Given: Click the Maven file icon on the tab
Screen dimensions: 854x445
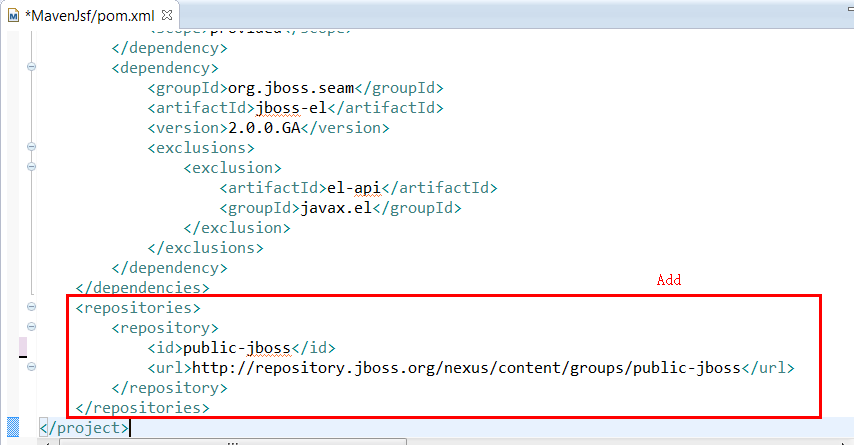Looking at the screenshot, I should tap(14, 16).
